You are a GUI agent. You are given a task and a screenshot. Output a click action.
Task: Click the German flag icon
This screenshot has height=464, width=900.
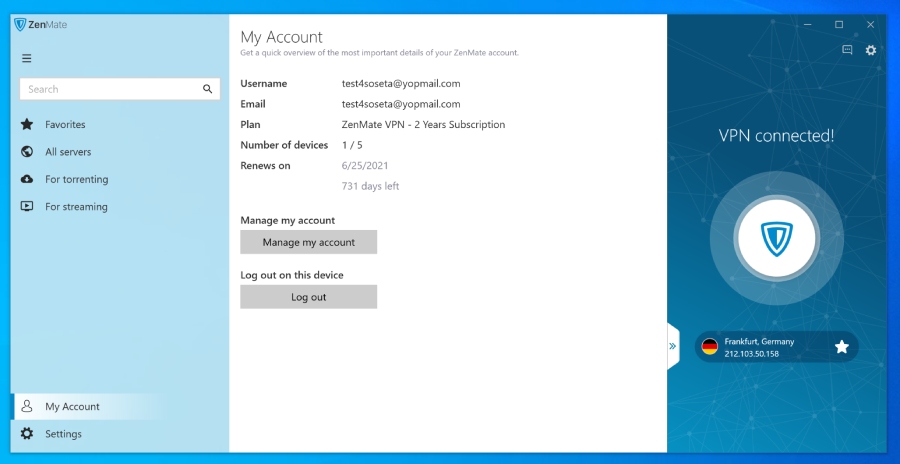pyautogui.click(x=710, y=347)
